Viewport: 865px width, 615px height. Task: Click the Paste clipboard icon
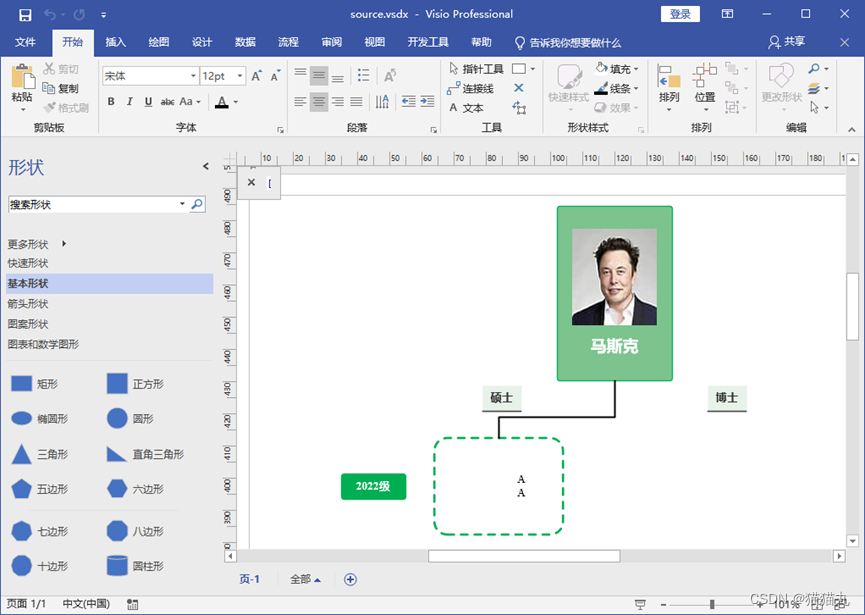click(x=23, y=77)
